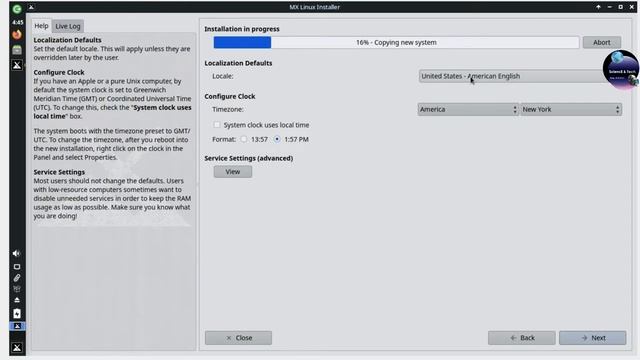640x360 pixels.
Task: Close the installer window with the X
Action: point(631,7)
